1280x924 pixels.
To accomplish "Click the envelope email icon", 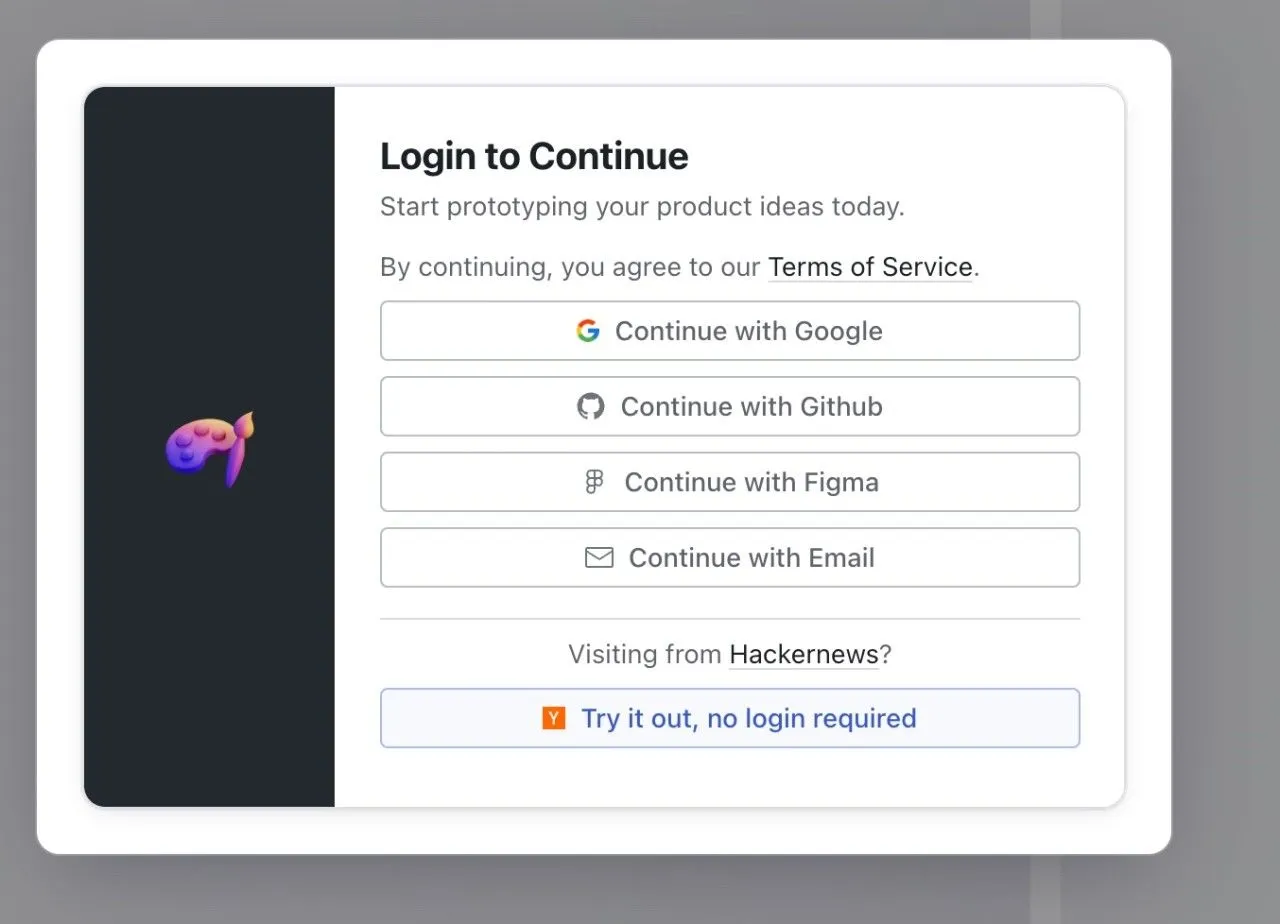I will 599,558.
